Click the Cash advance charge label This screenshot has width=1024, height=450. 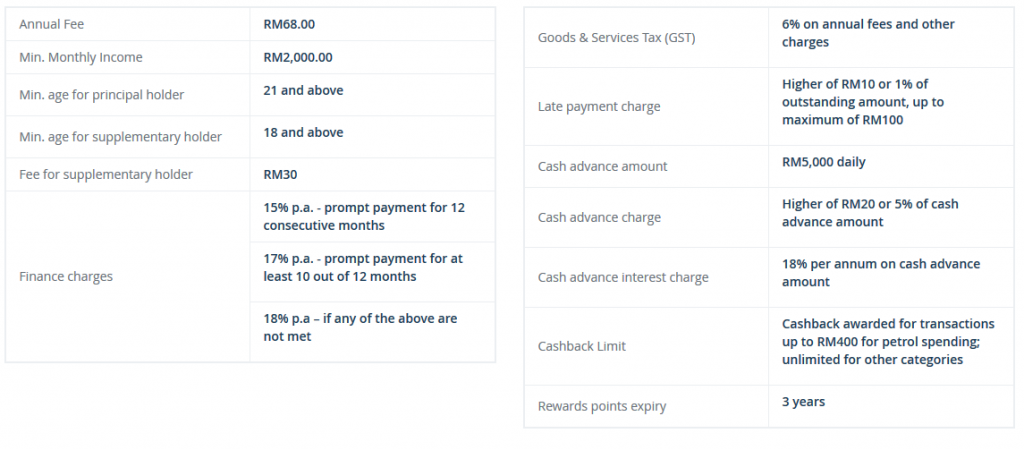(x=599, y=217)
